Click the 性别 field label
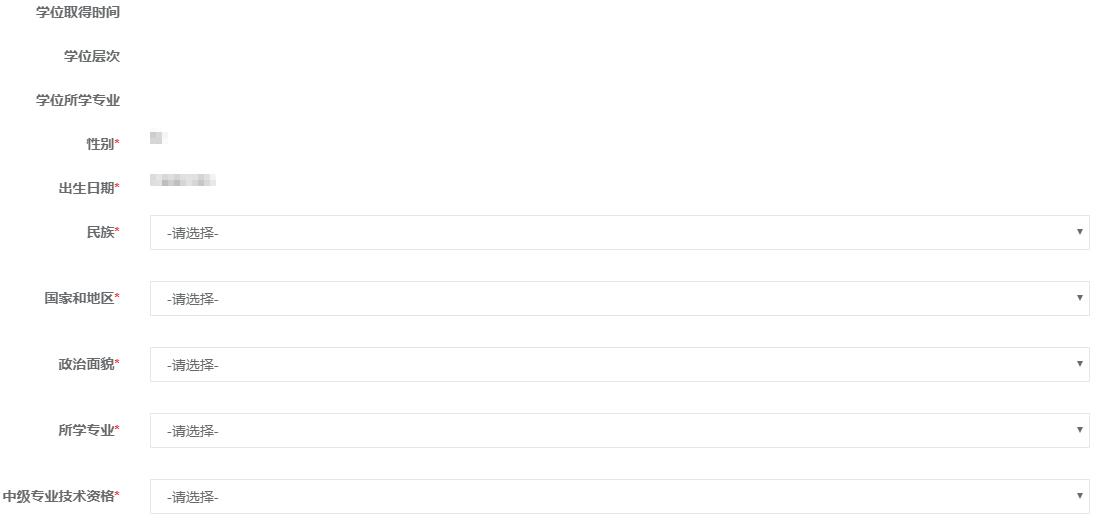The image size is (1098, 520). tap(101, 144)
